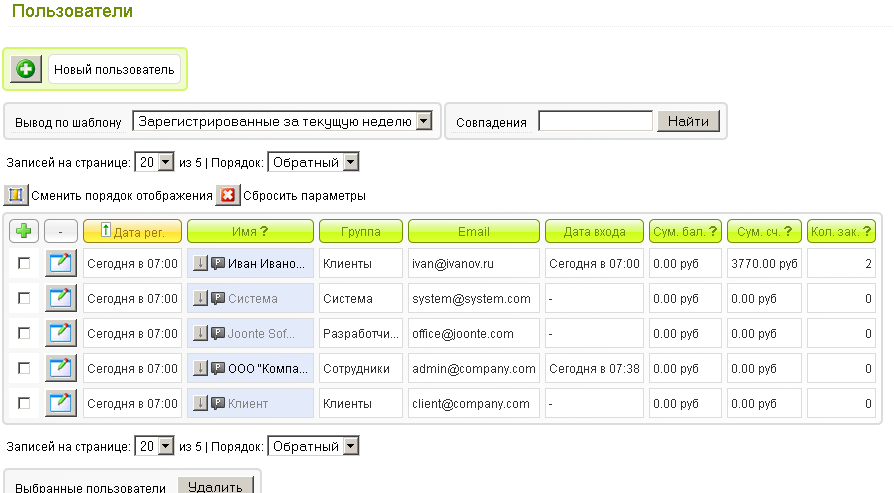The width and height of the screenshot is (894, 493).
Task: Click Сегодня в 07:38 login date cell
Action: pyautogui.click(x=594, y=368)
